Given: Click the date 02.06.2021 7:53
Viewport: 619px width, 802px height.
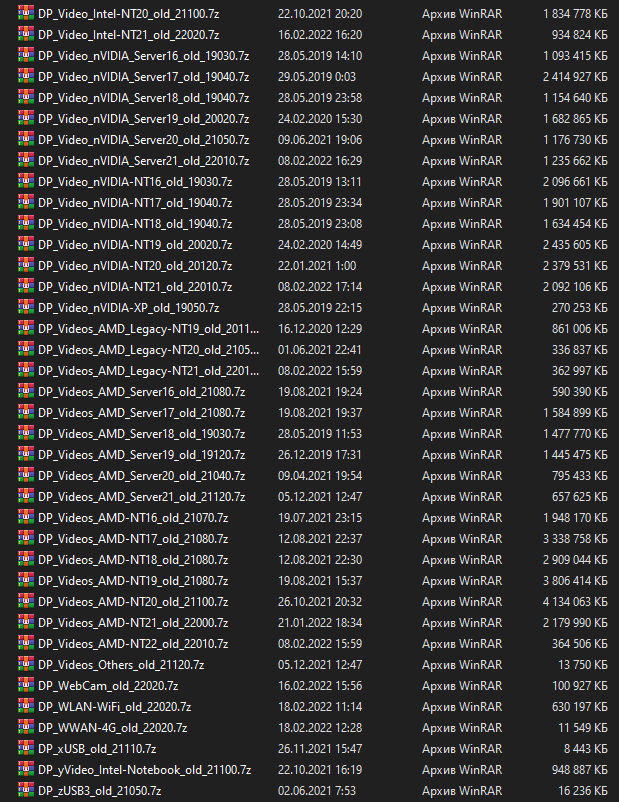Looking at the screenshot, I should point(317,790).
